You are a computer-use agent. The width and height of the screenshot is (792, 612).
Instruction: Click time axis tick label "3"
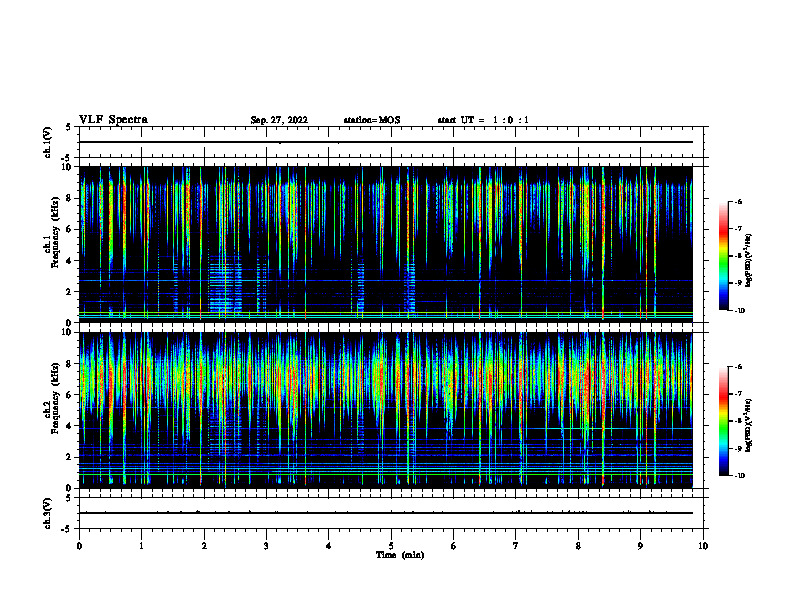pos(266,546)
